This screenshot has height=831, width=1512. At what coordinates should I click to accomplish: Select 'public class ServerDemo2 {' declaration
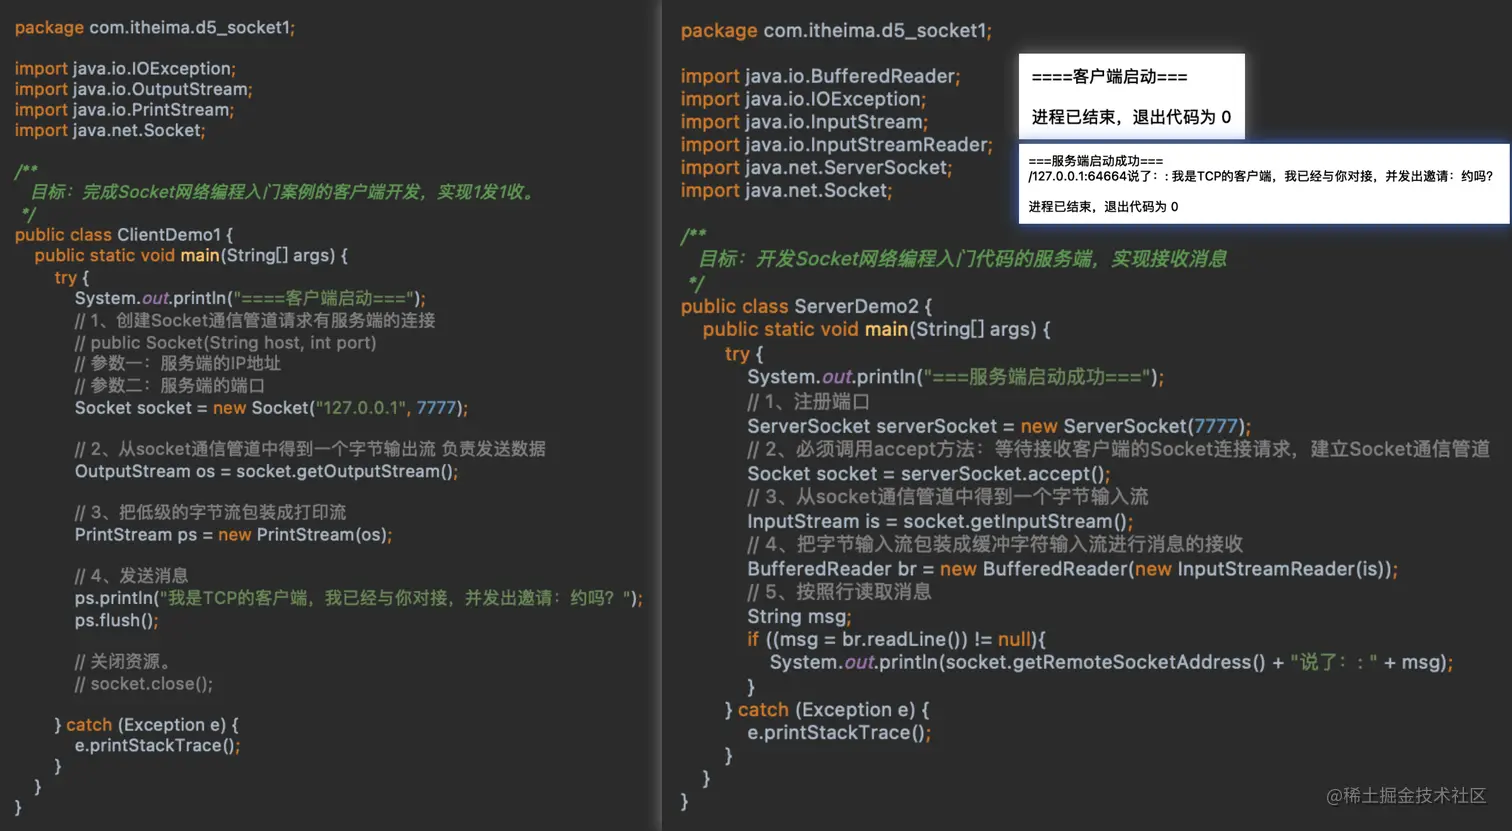[x=806, y=306]
